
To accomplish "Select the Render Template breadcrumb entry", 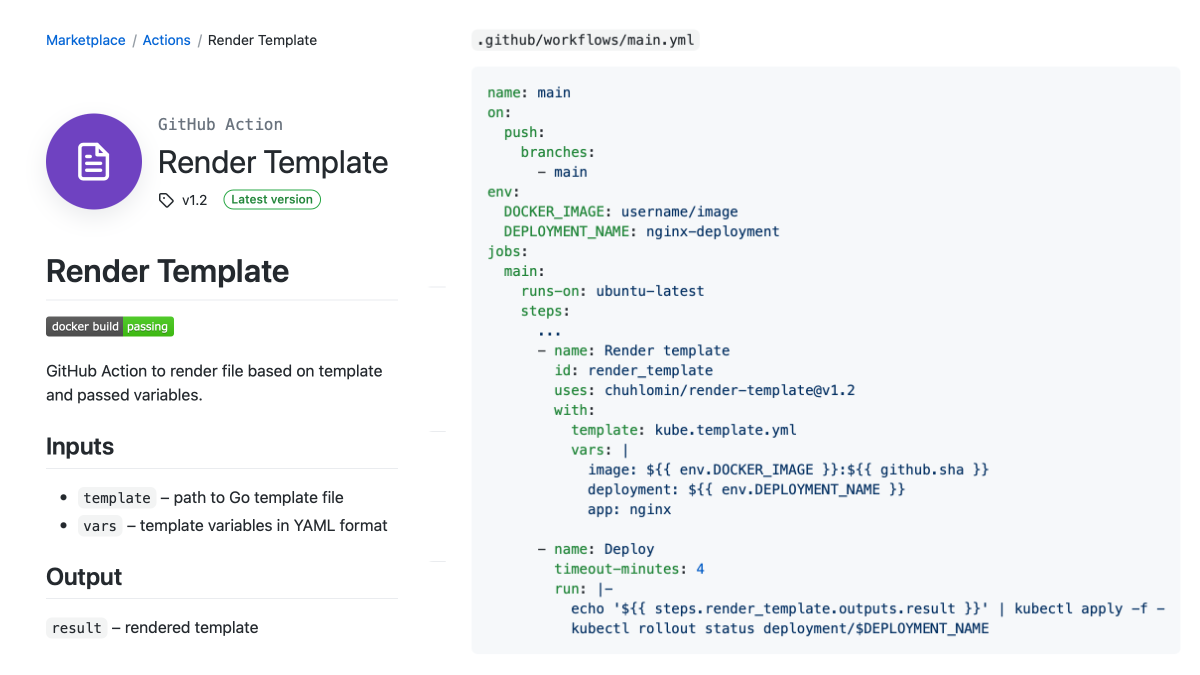I will (x=262, y=40).
